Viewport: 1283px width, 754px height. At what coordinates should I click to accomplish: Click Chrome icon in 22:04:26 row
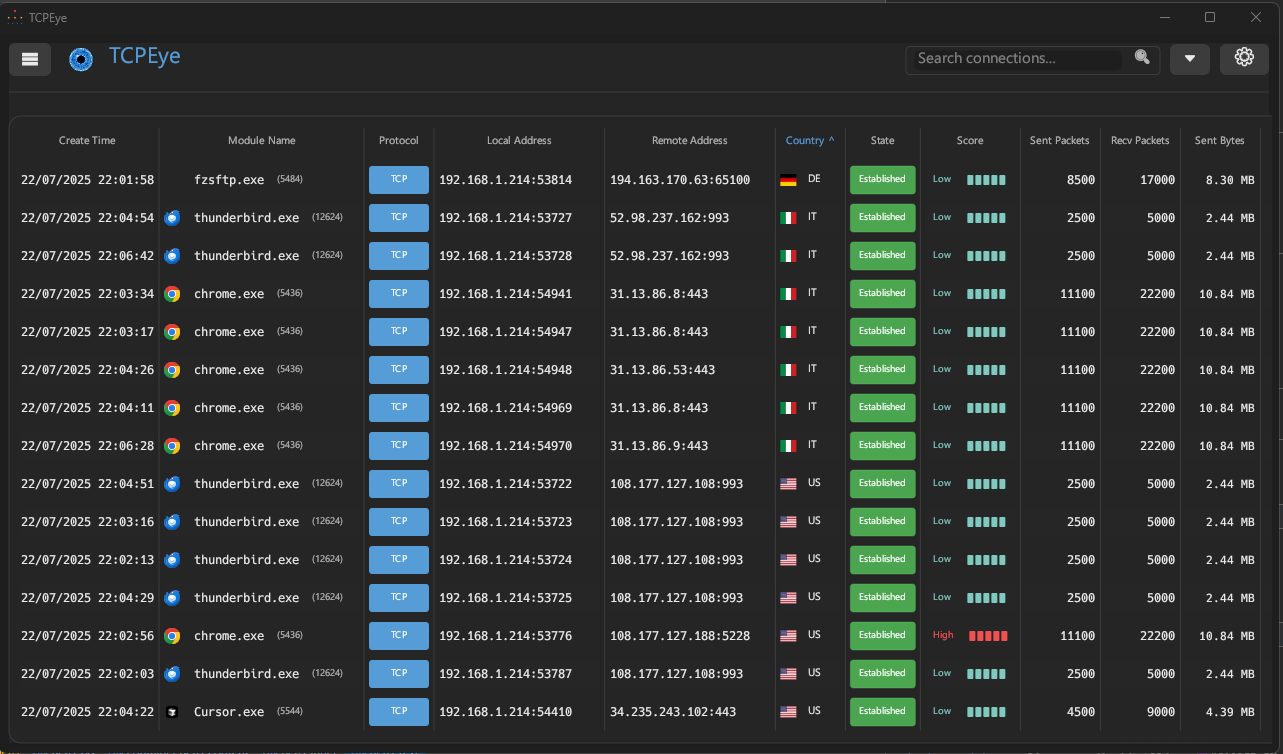click(172, 370)
